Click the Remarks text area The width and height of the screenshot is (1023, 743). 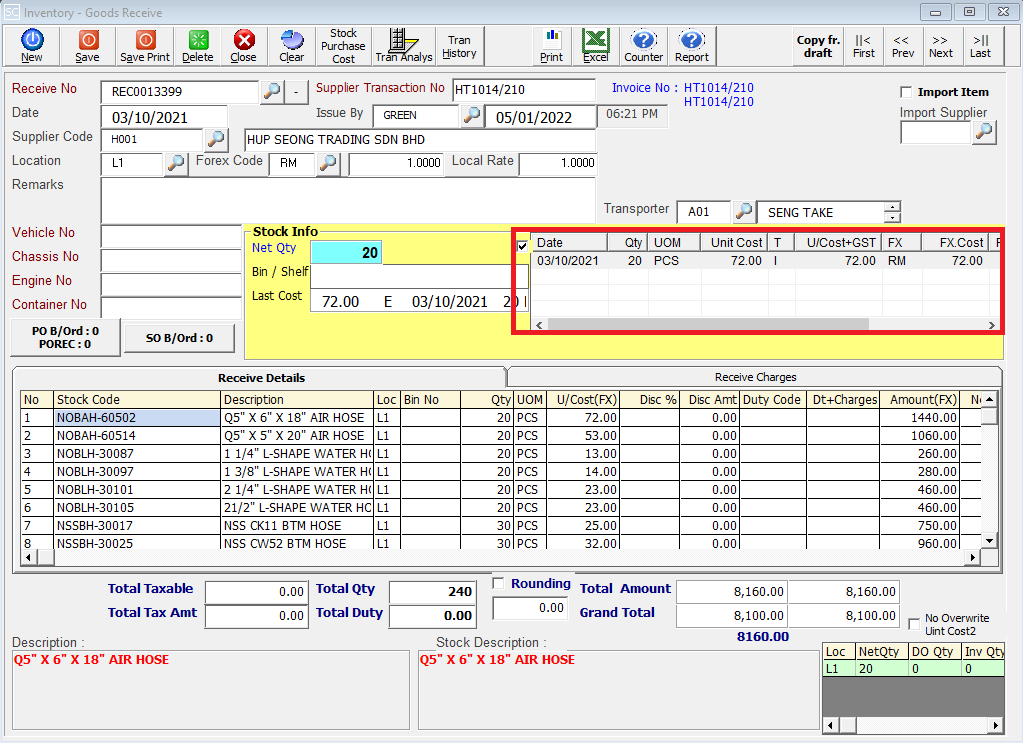click(348, 200)
